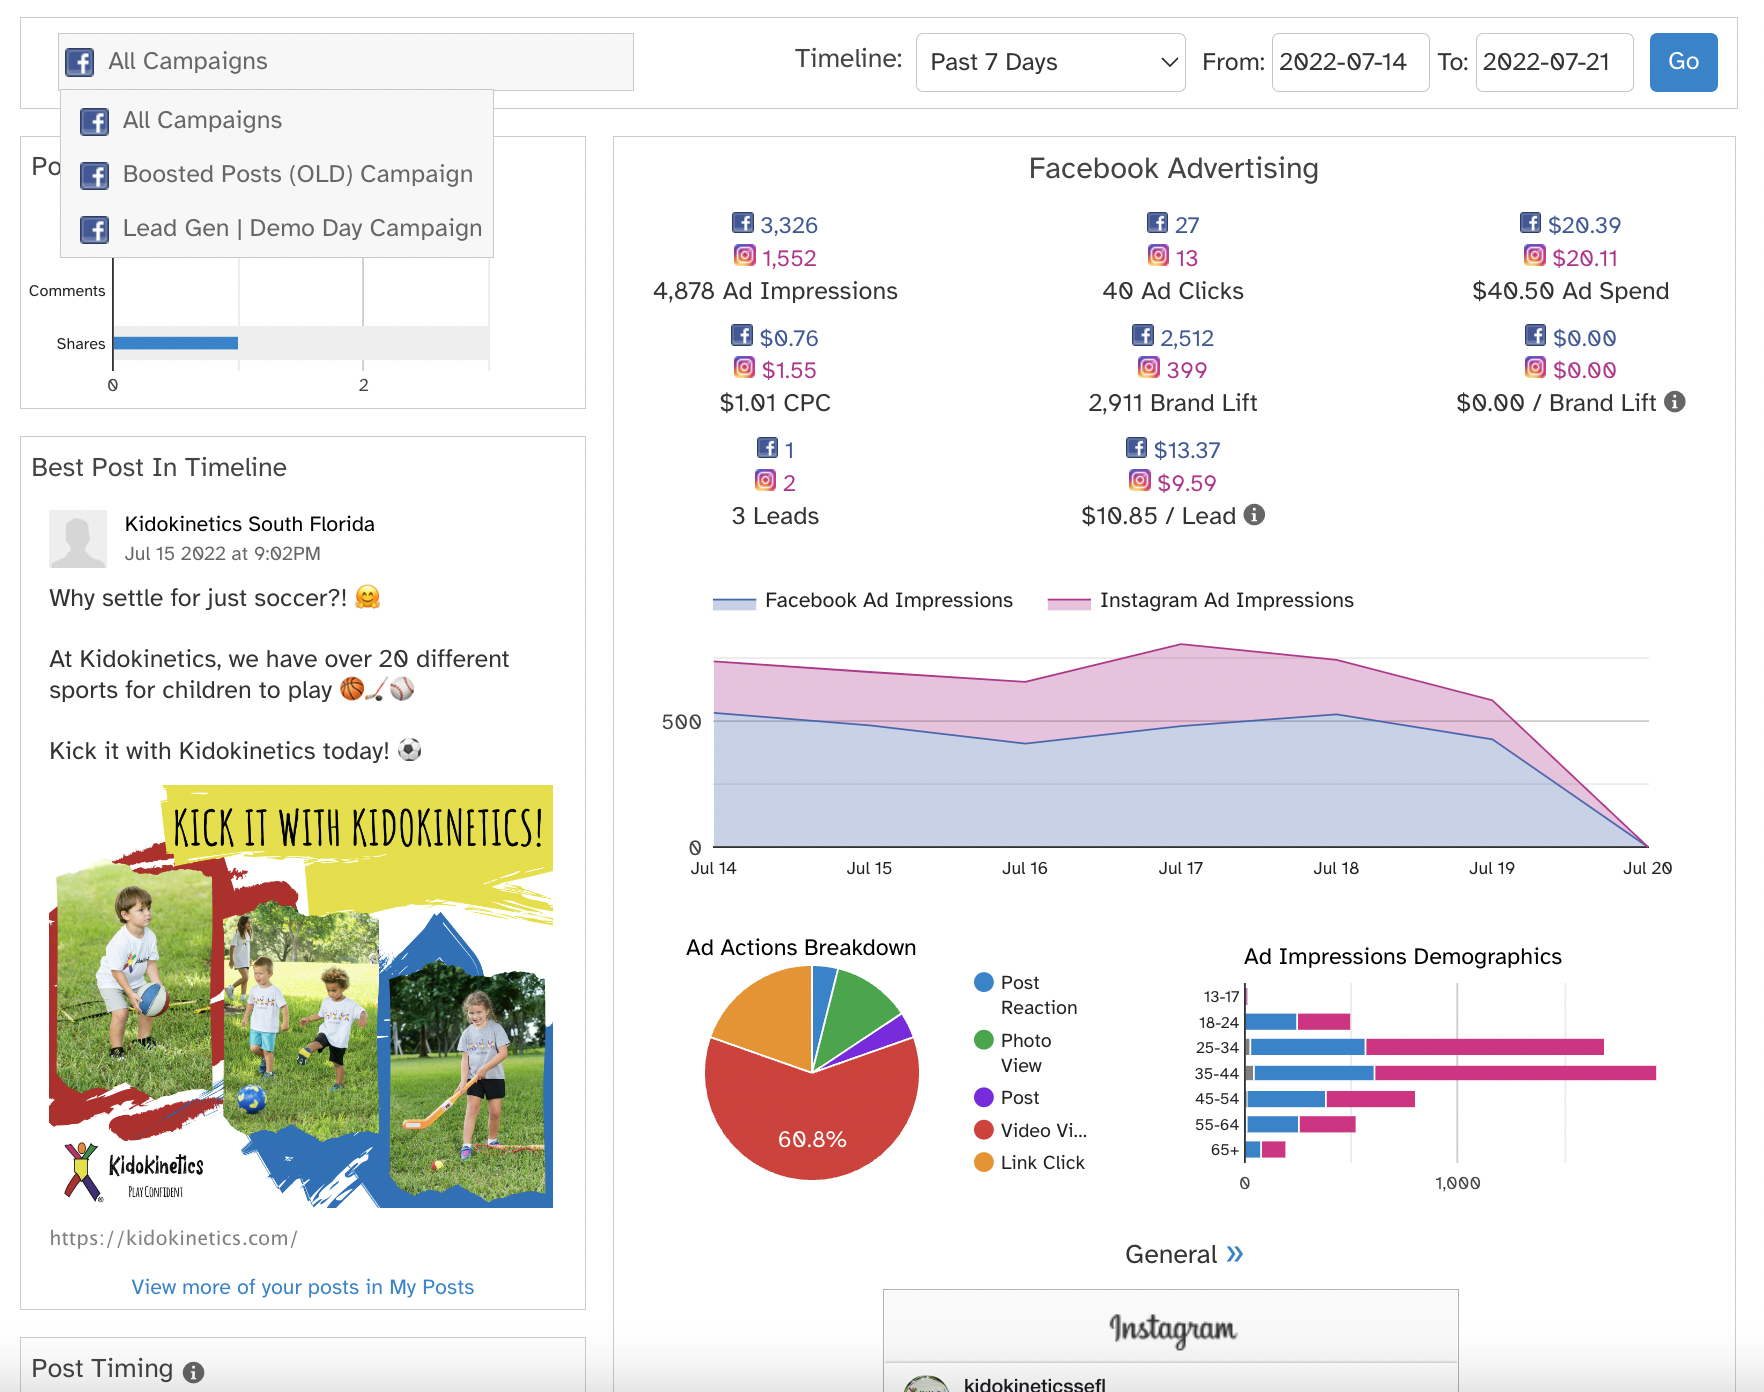Screen dimensions: 1764x1392
Task: Click the Kidokinetics profile avatar
Action: tap(78, 539)
